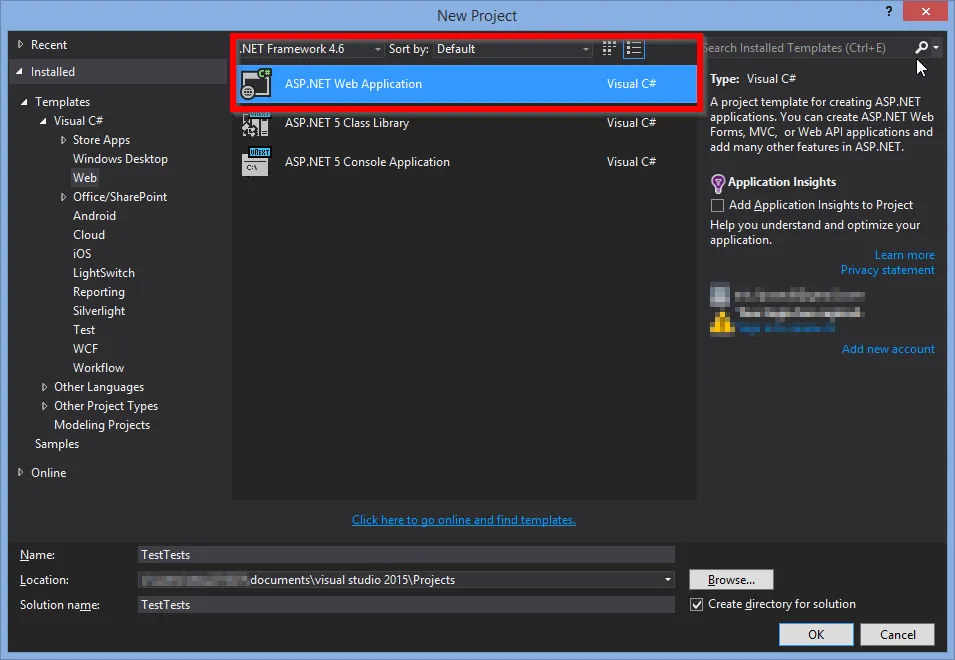Select the WCF template category

coord(85,348)
